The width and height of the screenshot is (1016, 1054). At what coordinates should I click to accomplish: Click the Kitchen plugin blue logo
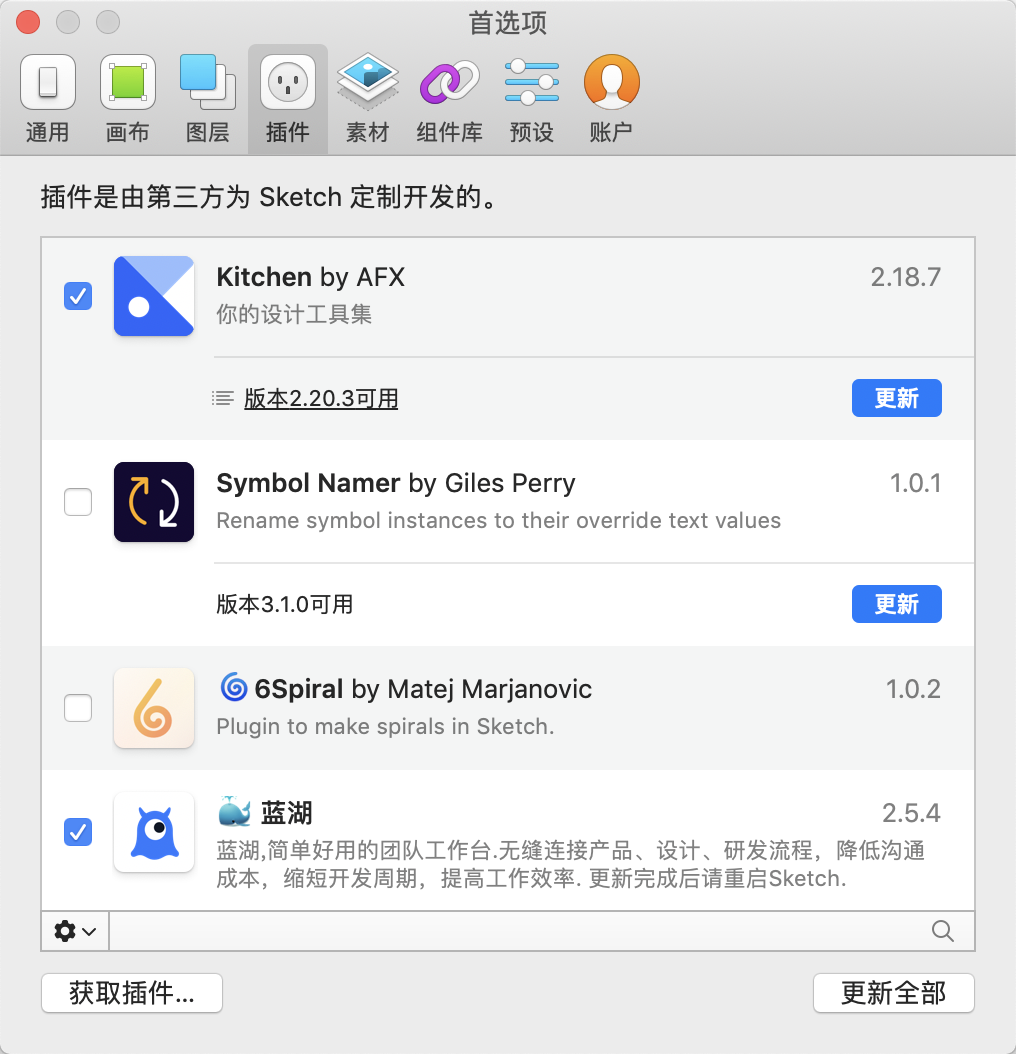point(154,296)
